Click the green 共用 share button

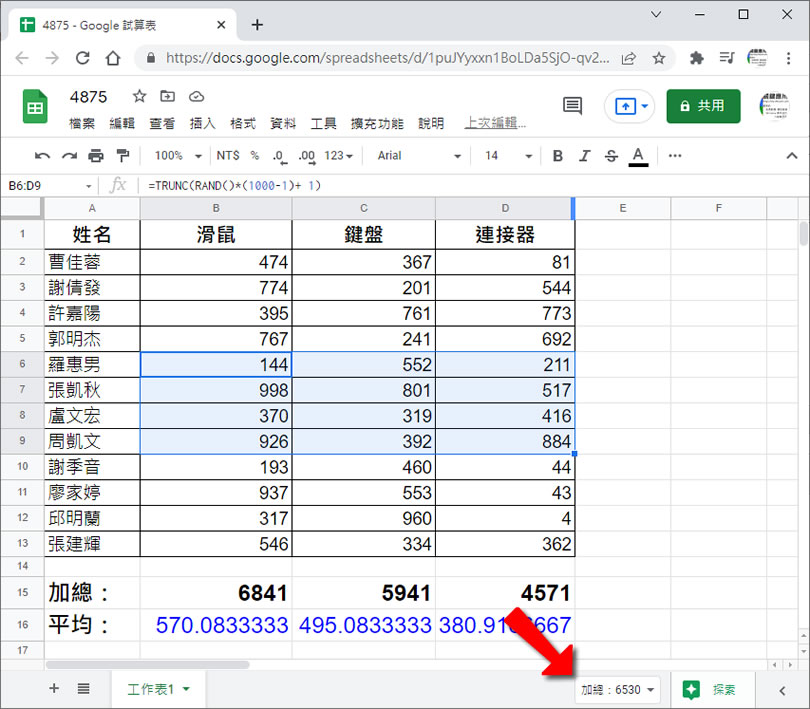pos(703,106)
